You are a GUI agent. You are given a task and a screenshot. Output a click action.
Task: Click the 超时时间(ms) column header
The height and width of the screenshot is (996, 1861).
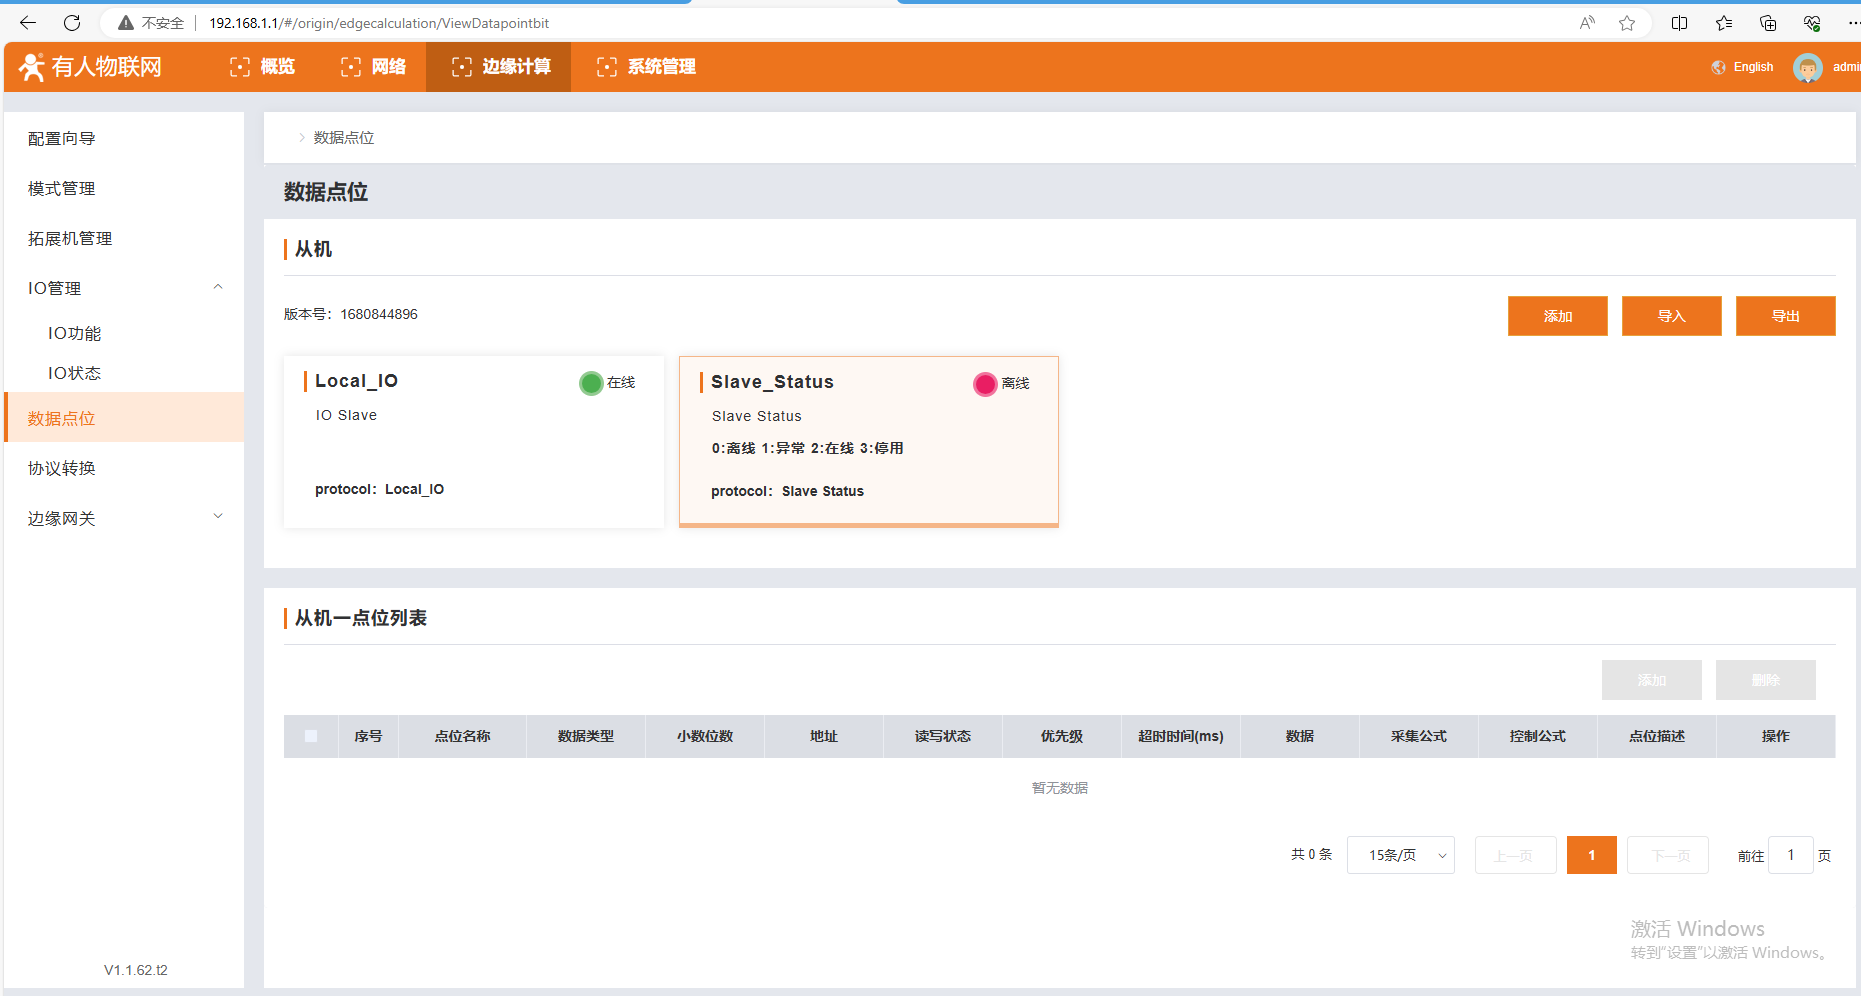point(1181,736)
